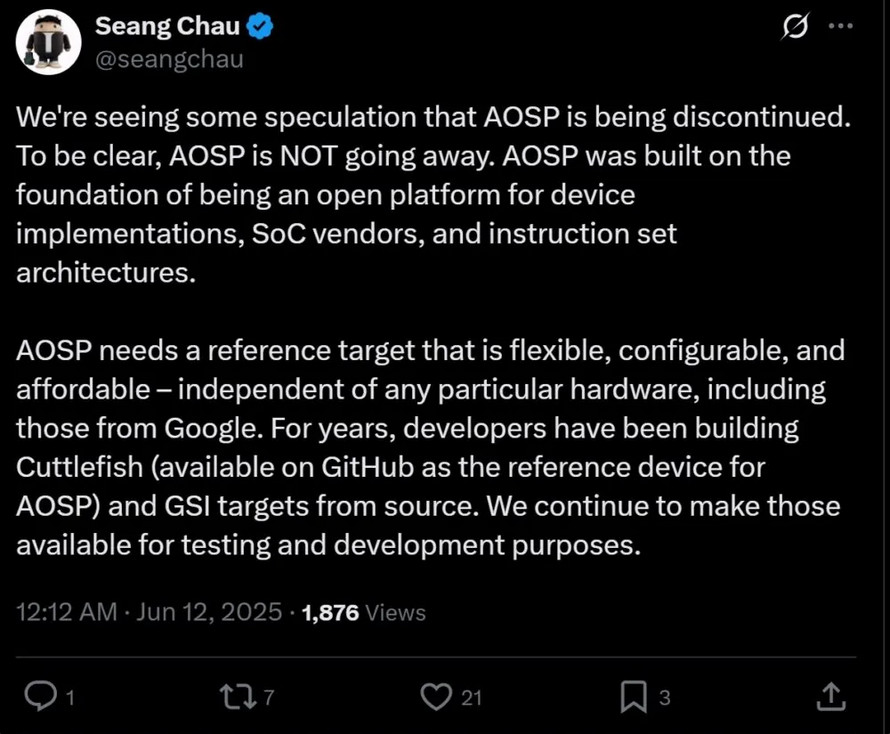
Task: Open the three-dot more options menu
Action: [841, 26]
